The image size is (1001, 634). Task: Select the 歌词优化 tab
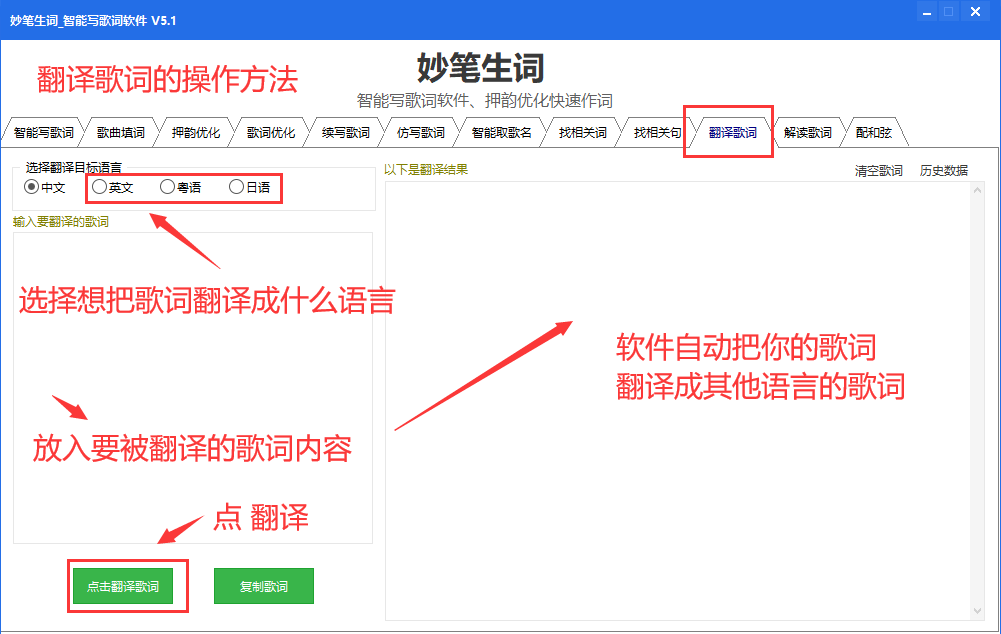tap(271, 133)
